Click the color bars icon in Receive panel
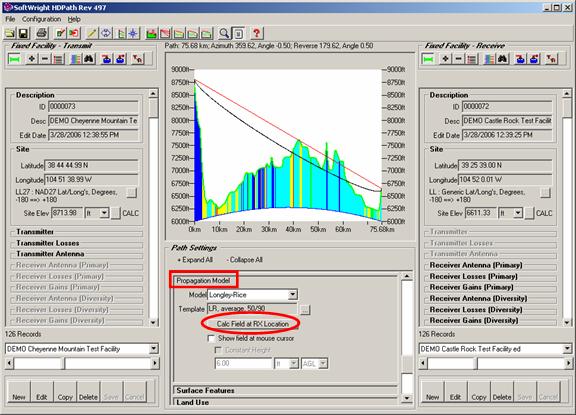Viewport: 576px width, 415px height. tap(489, 59)
